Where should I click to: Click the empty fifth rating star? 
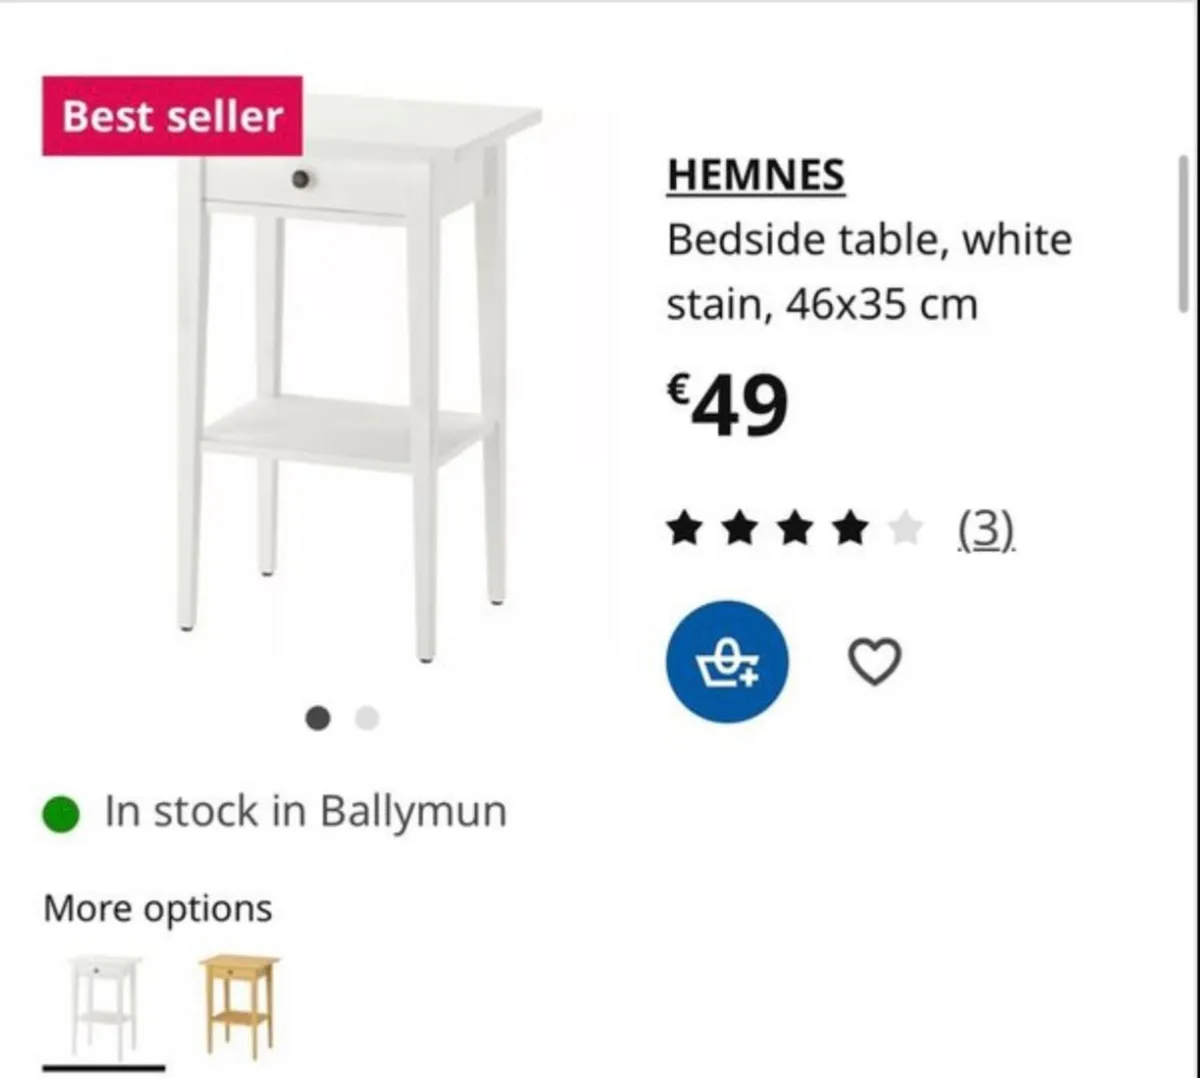click(x=905, y=528)
